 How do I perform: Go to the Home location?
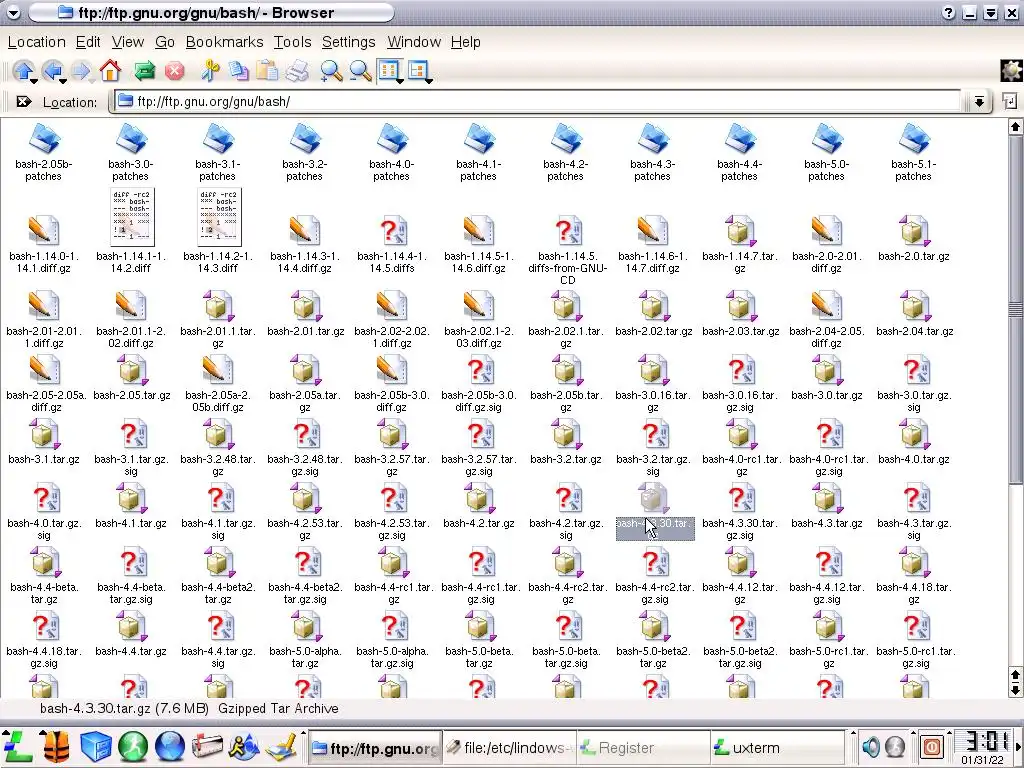[110, 70]
